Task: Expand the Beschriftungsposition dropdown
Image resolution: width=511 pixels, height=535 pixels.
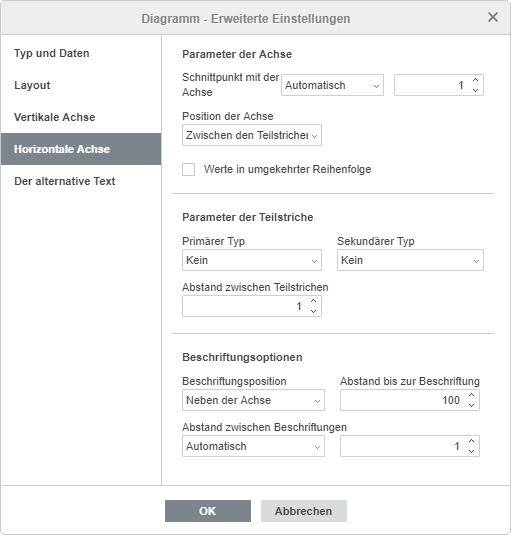Action: coord(253,400)
